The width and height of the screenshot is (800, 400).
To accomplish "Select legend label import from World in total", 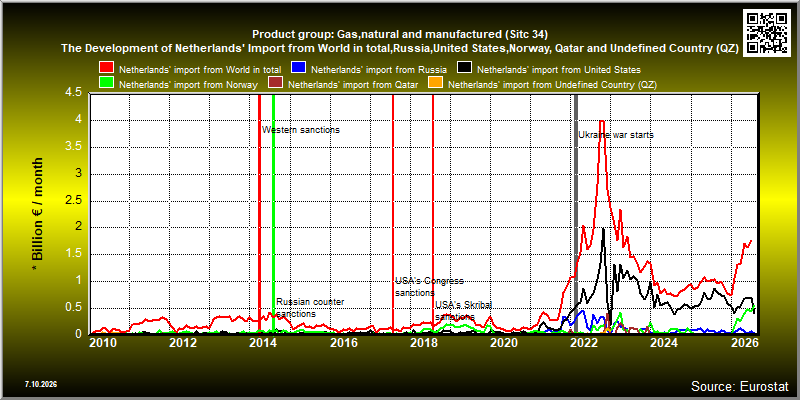I will pyautogui.click(x=200, y=69).
